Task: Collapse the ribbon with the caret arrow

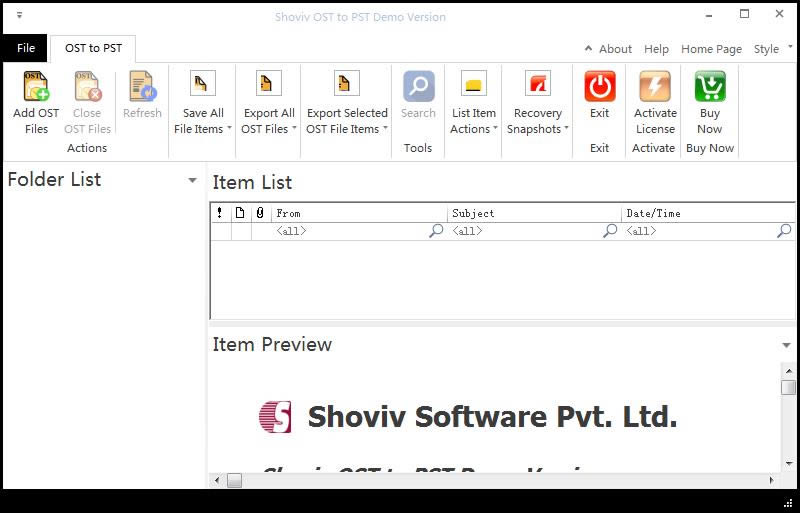Action: pyautogui.click(x=588, y=48)
